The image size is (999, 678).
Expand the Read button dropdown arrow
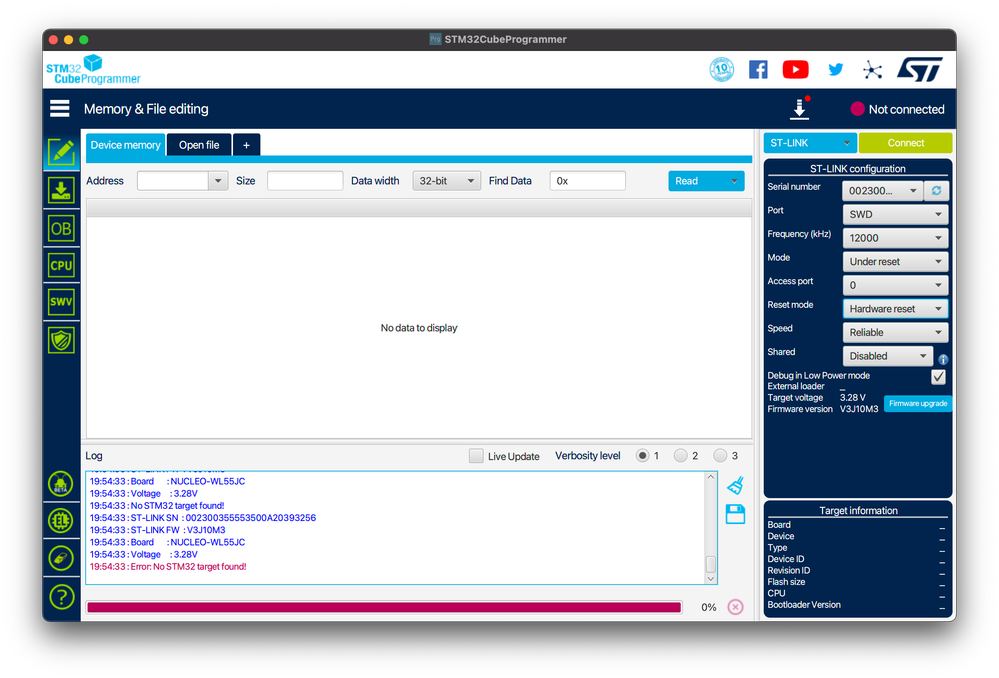734,181
